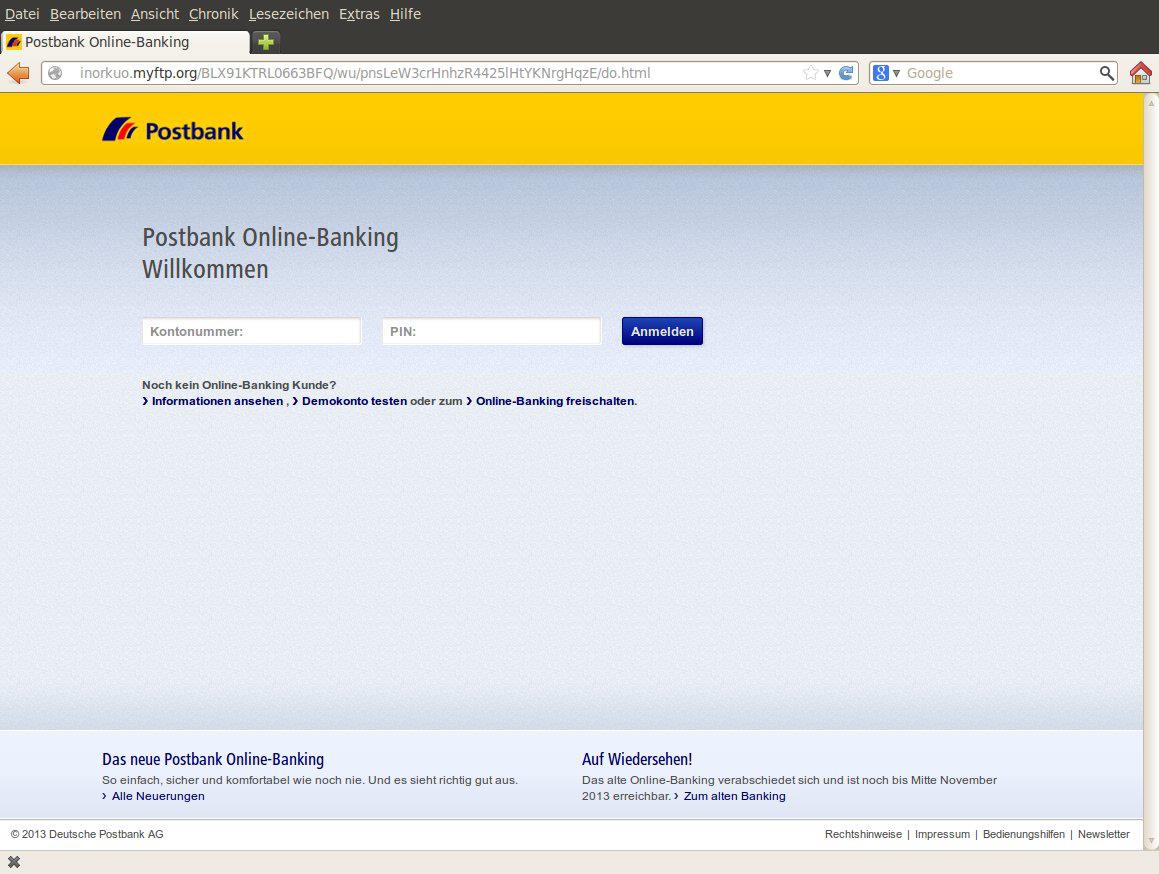Screen dimensions: 1159x874
Task: Open the home page icon
Action: [1141, 73]
